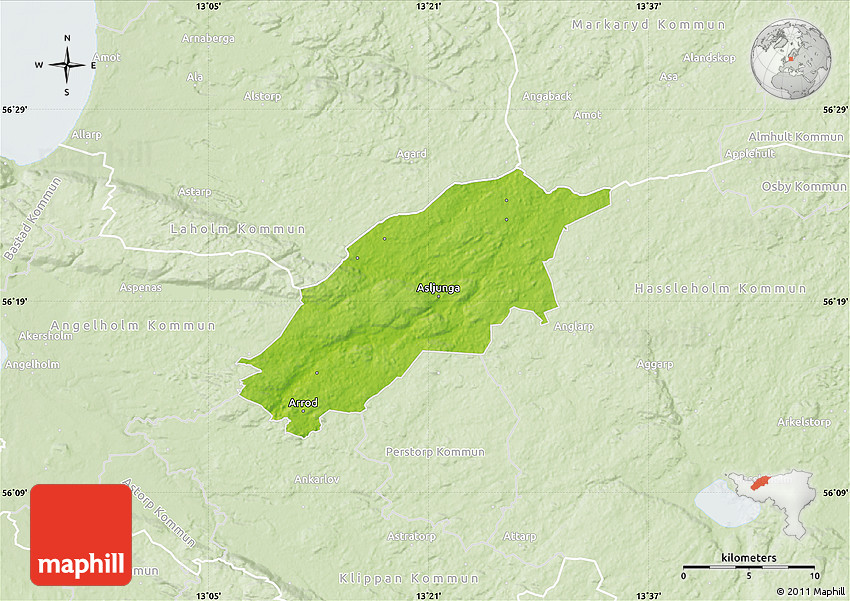Click the Laholm Kommun label
The image size is (850, 601).
tap(237, 229)
